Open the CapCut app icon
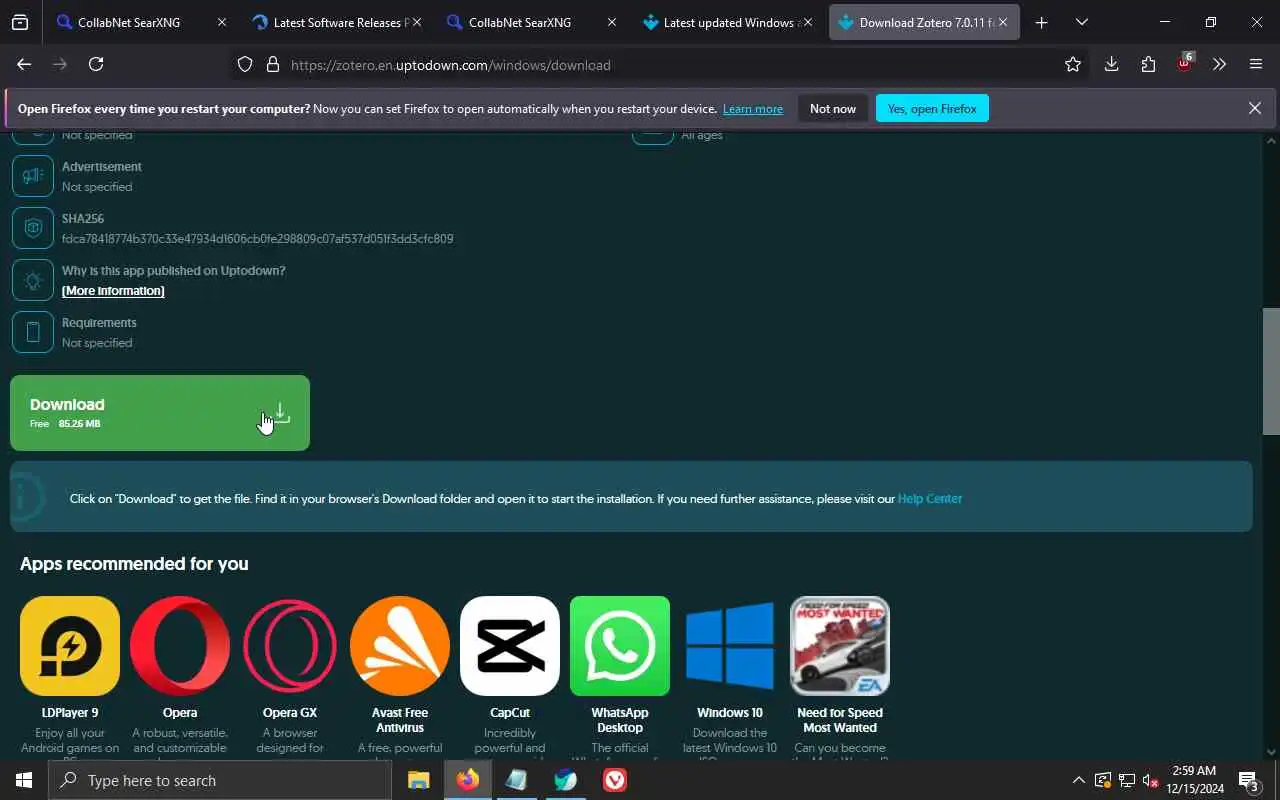 coord(510,646)
